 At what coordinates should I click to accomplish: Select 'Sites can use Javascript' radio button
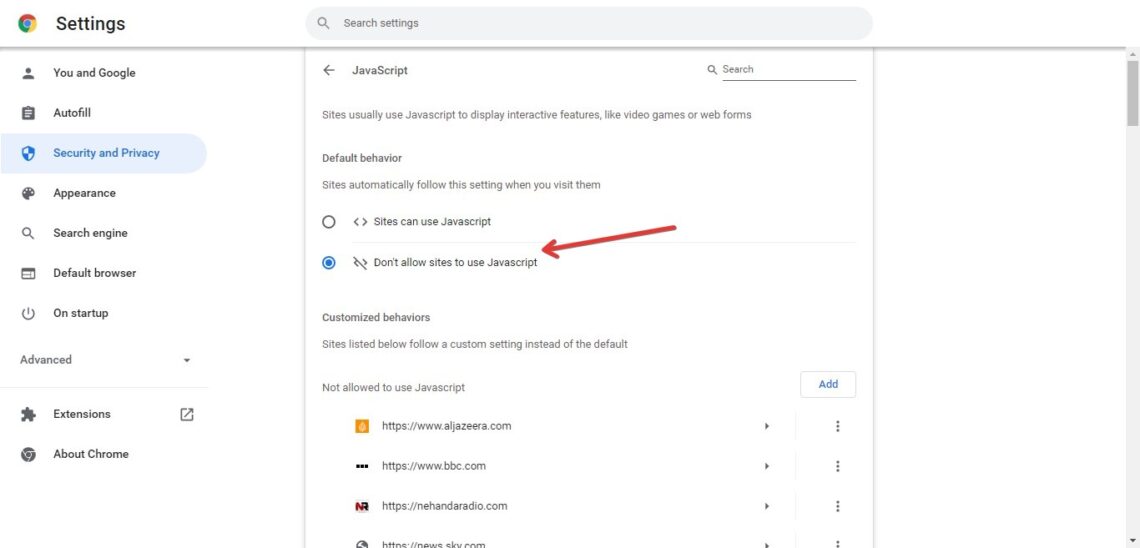click(x=329, y=222)
